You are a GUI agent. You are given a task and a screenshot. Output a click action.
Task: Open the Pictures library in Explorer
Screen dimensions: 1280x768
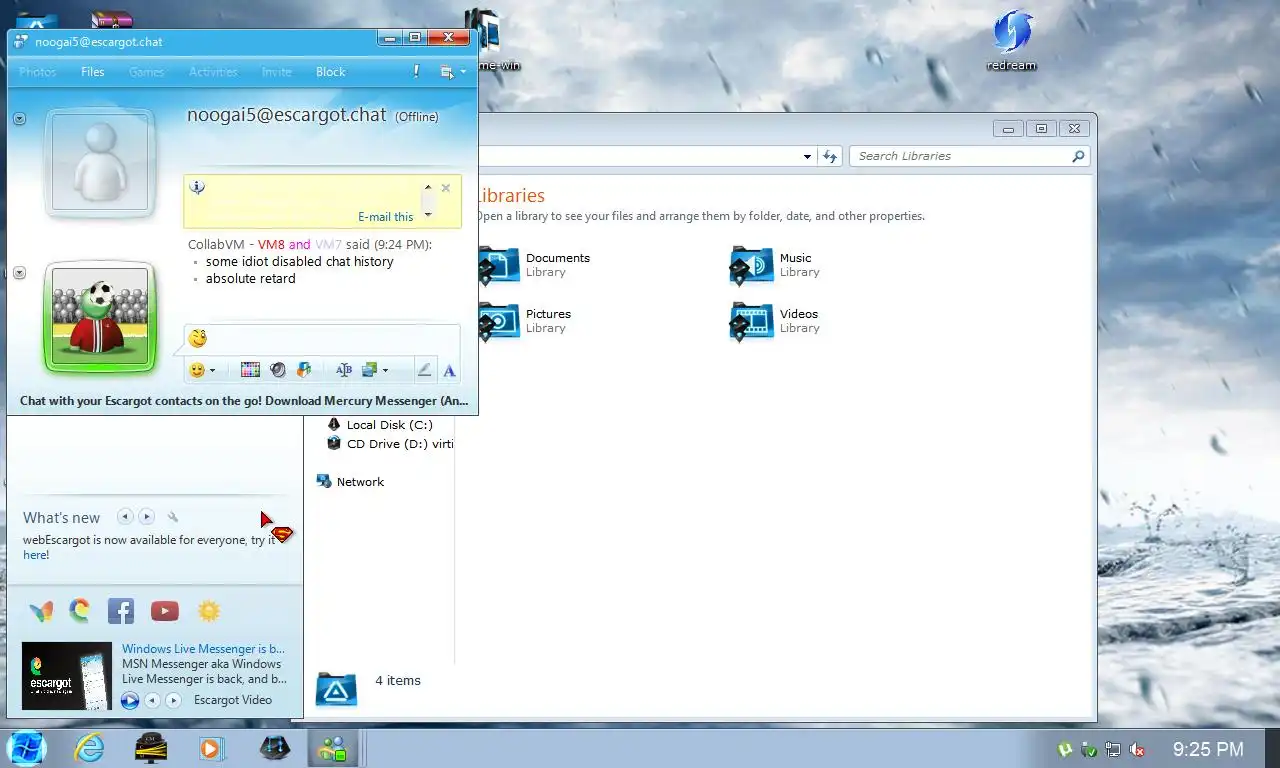pos(525,321)
